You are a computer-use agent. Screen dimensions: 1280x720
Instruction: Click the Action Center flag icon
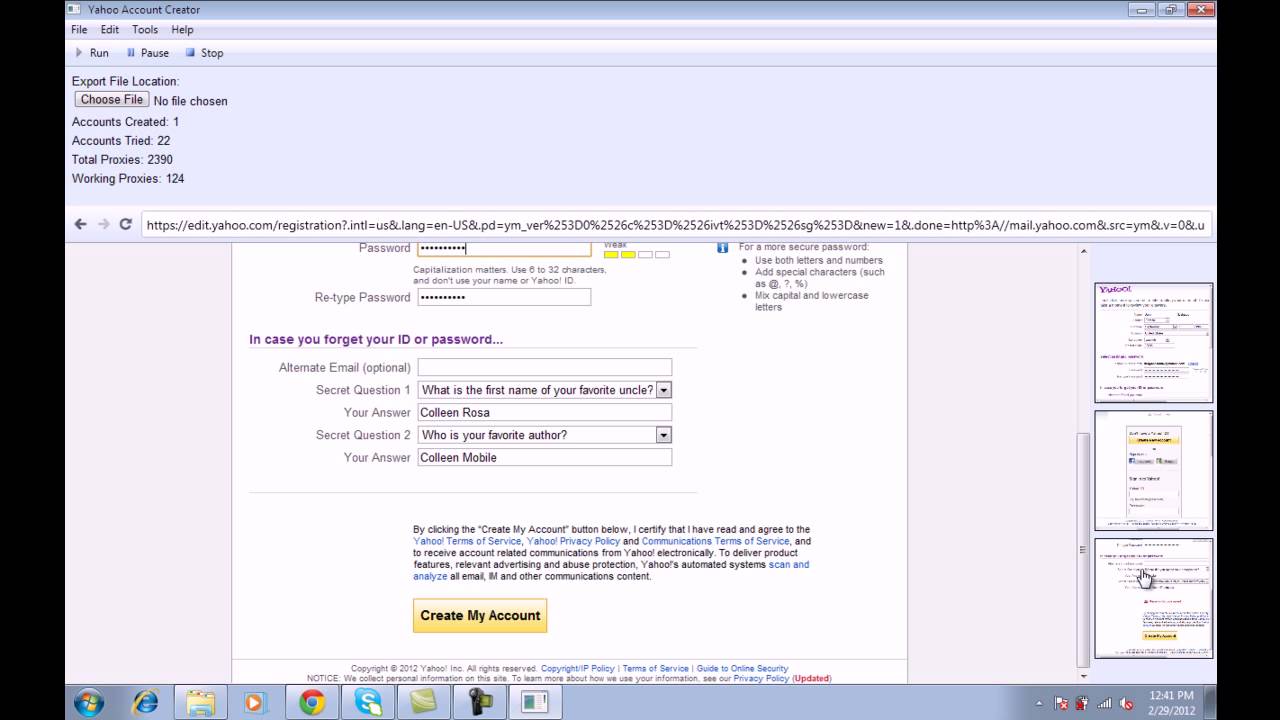pos(1061,703)
